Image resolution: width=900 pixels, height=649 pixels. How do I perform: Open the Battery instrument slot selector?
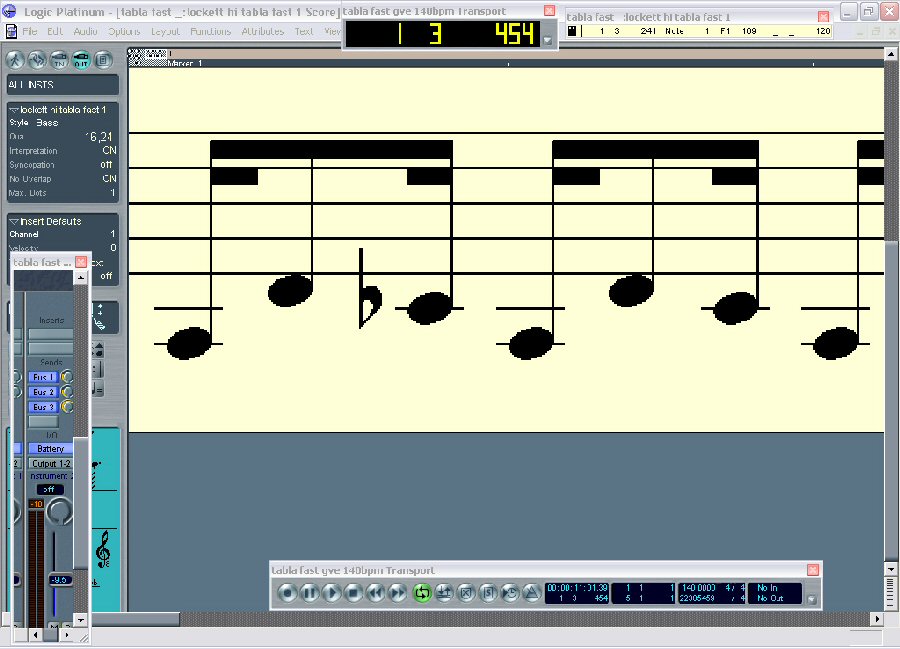click(50, 449)
